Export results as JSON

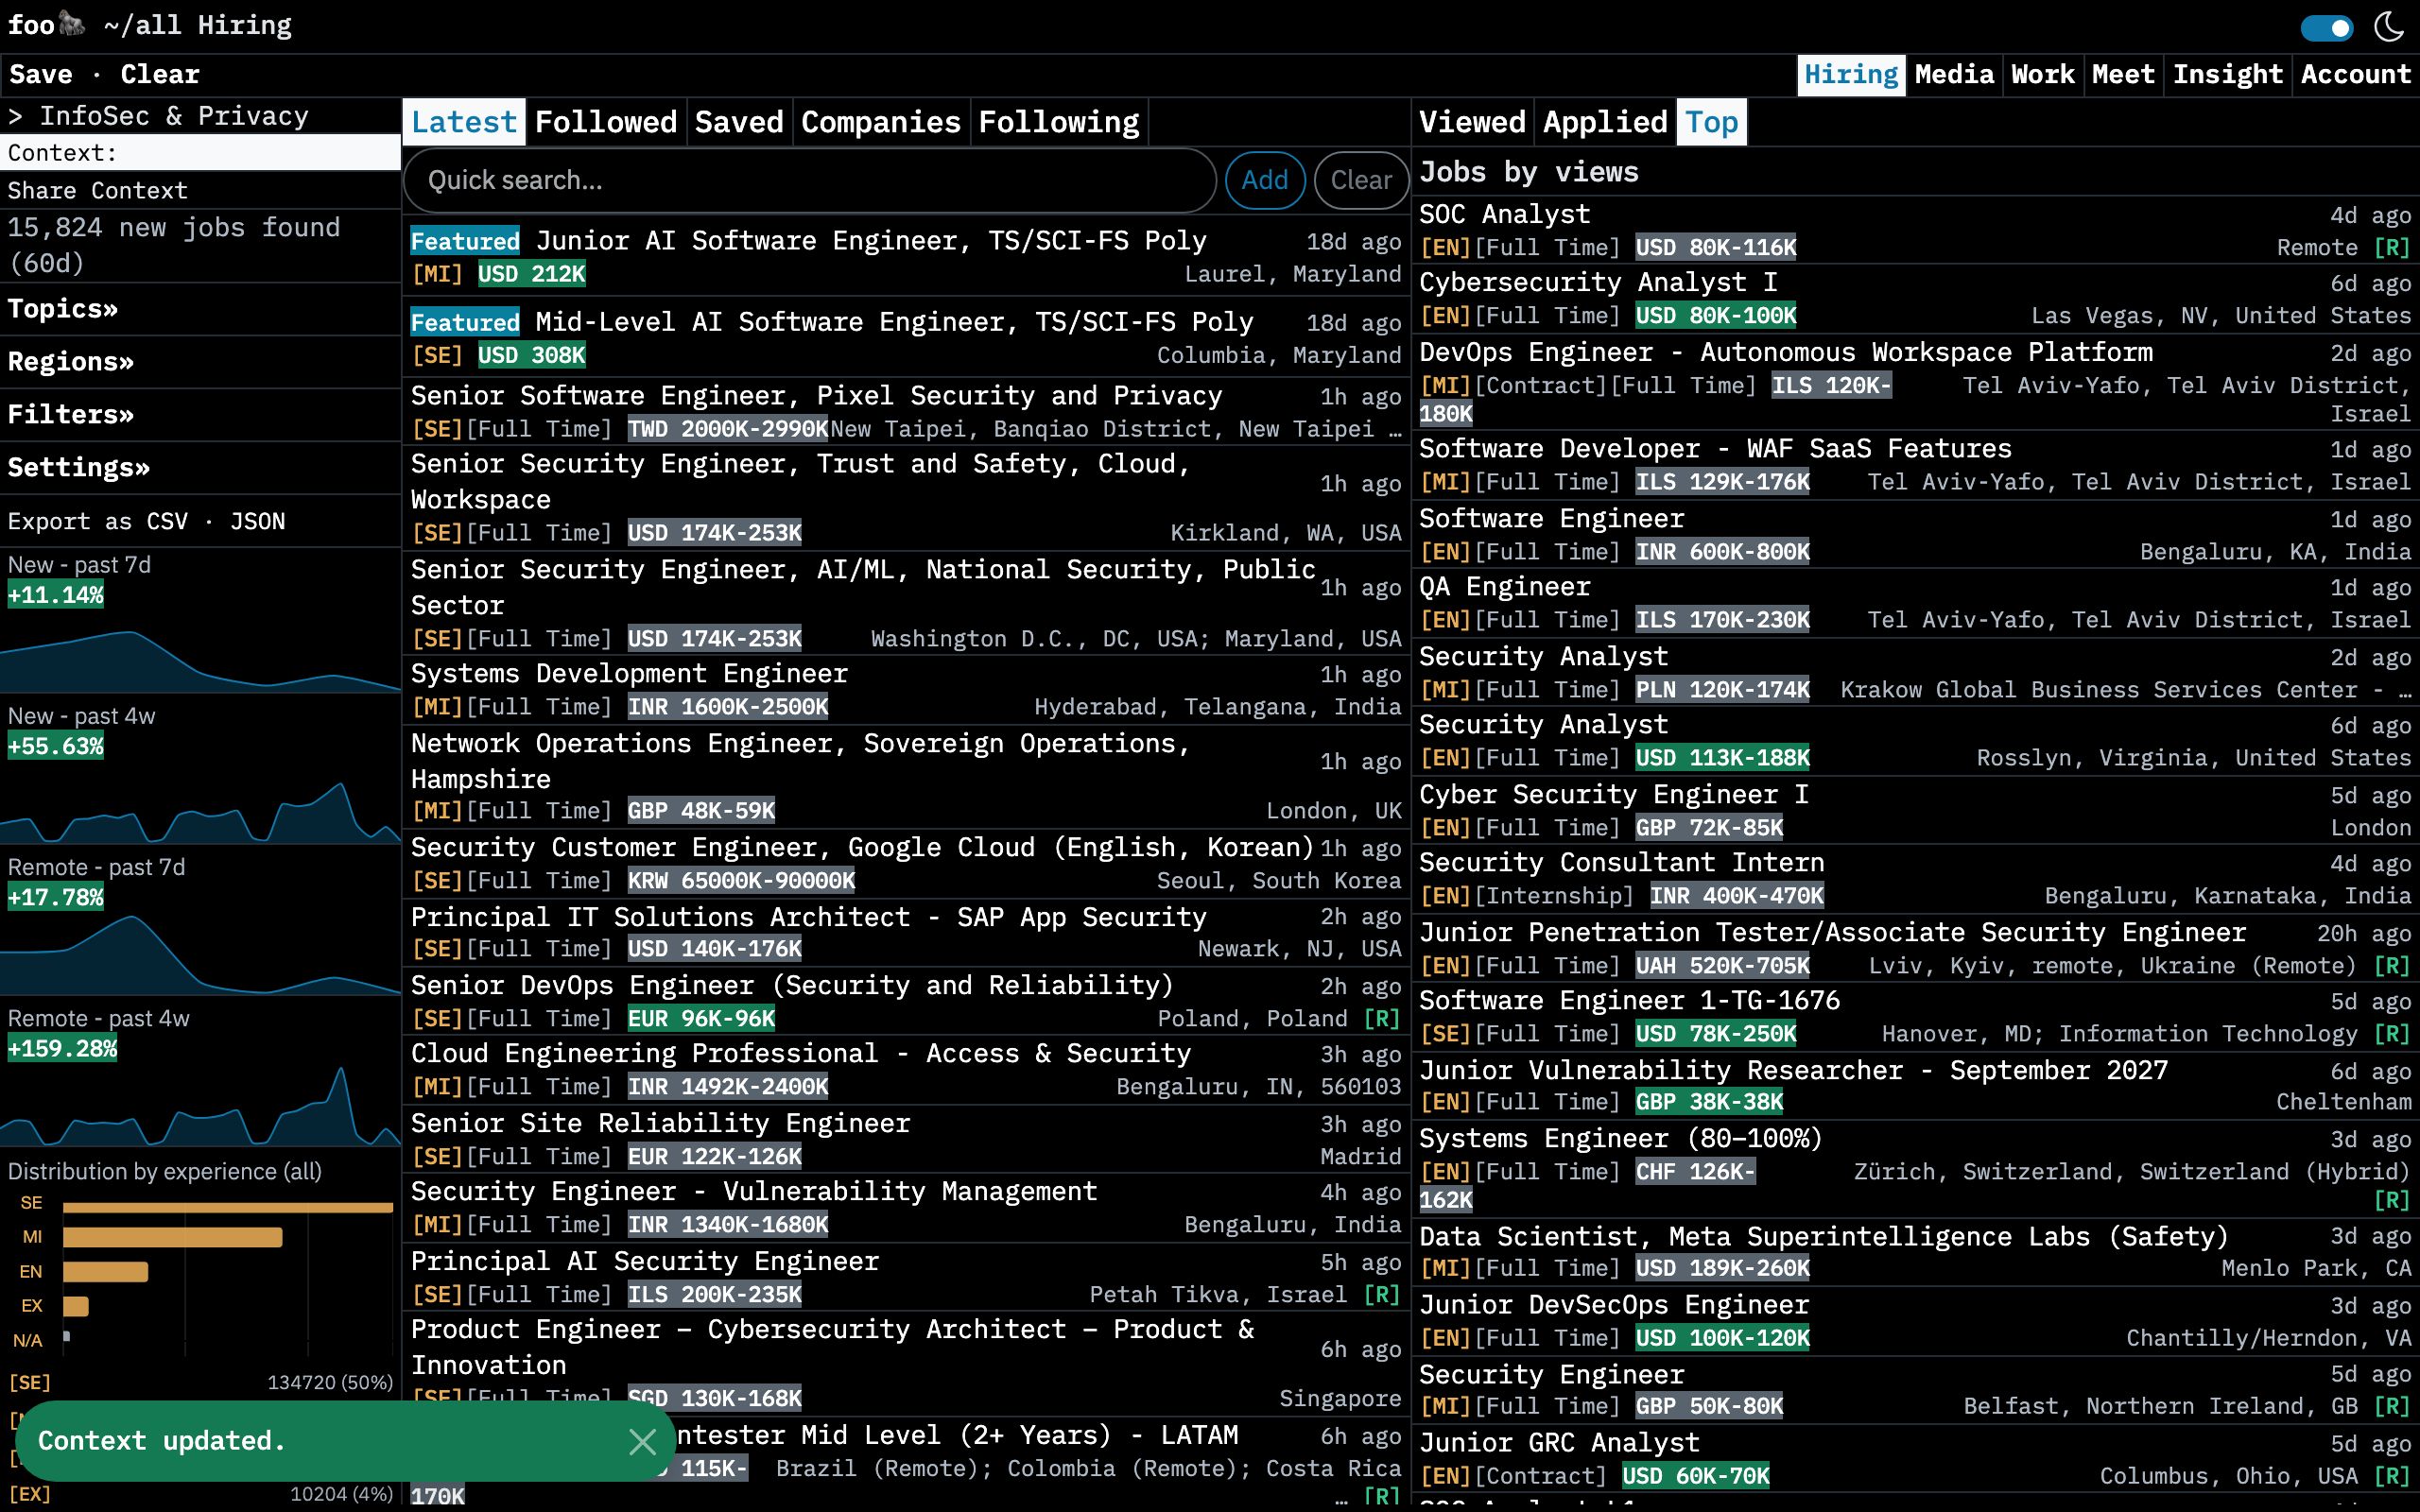[257, 522]
